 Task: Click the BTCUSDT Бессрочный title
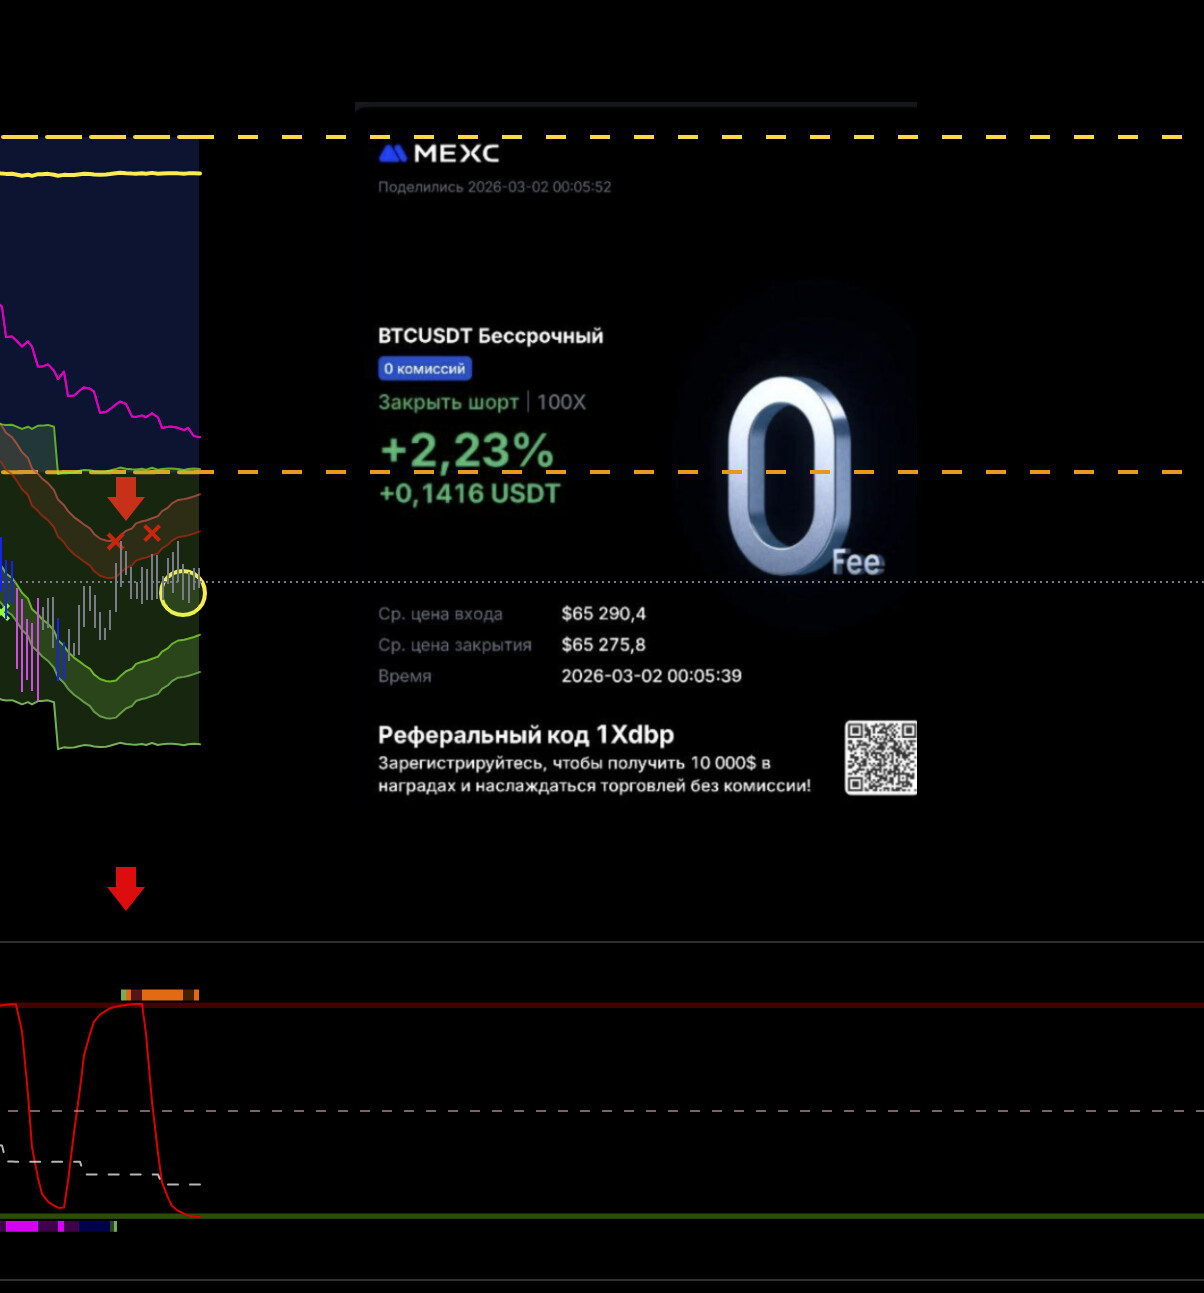pos(490,336)
